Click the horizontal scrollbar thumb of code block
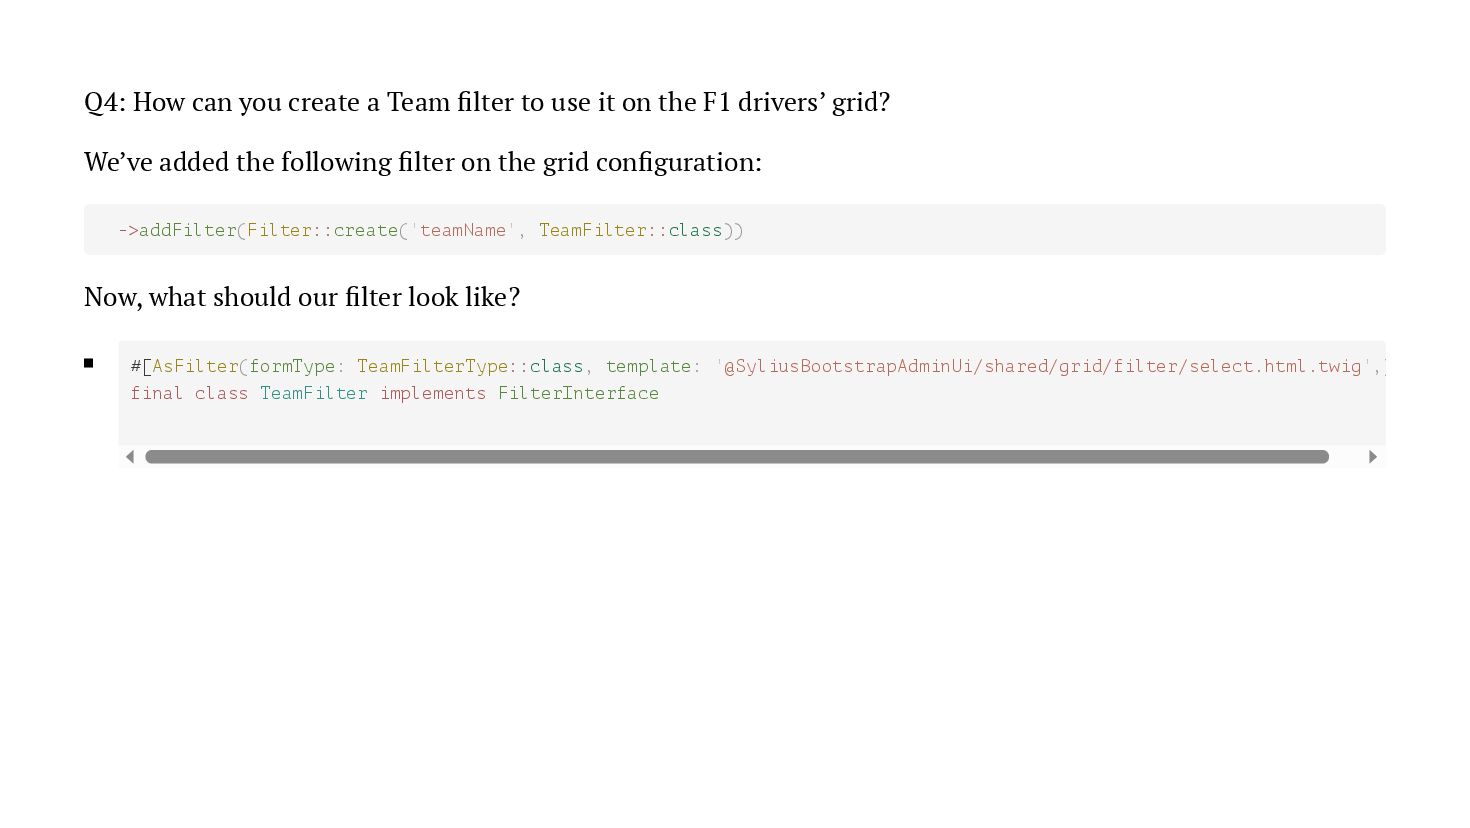Screen dimensions: 1470x828 pyautogui.click(x=737, y=457)
